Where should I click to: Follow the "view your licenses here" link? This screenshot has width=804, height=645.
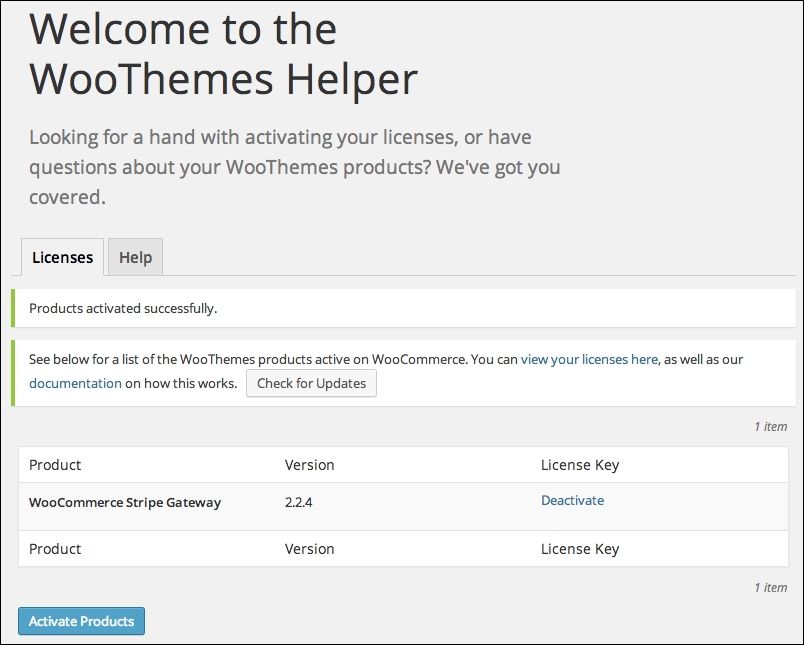[x=589, y=359]
